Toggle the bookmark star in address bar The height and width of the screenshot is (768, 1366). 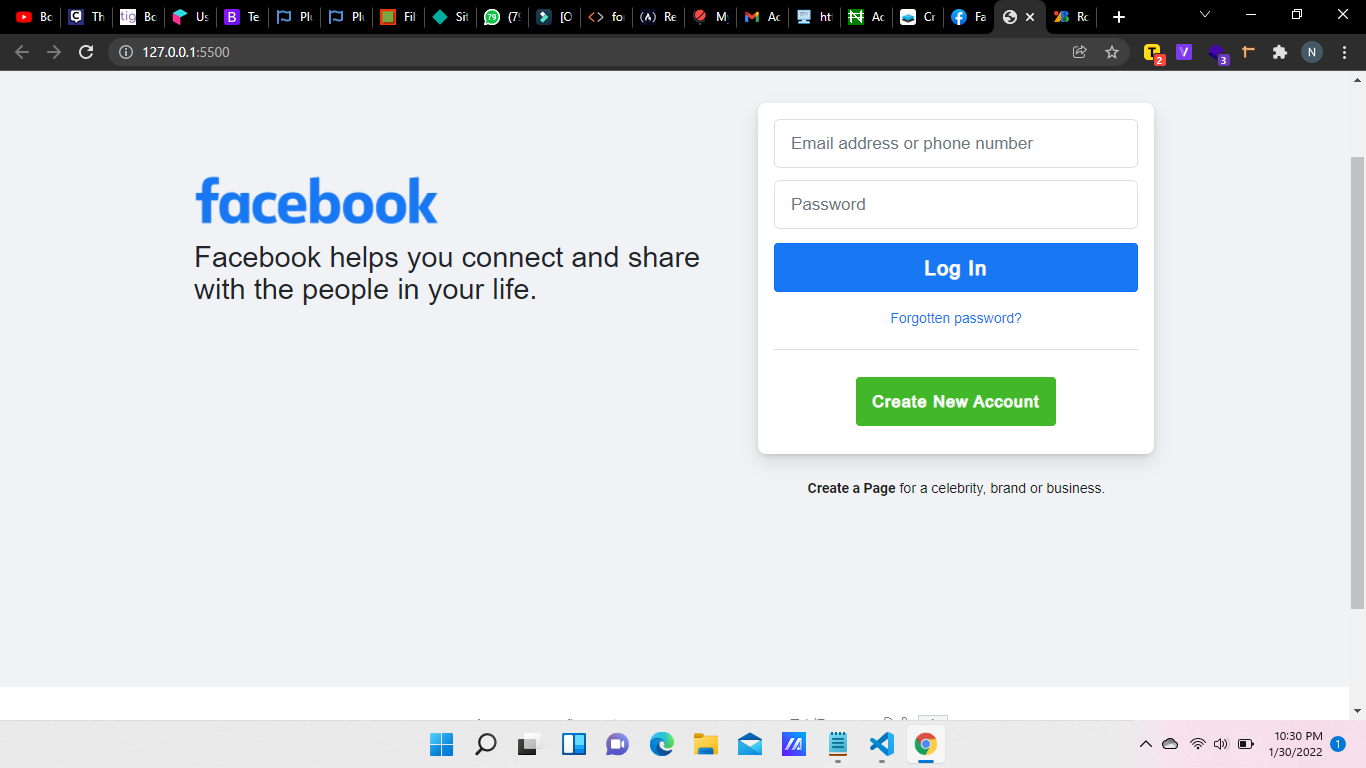(x=1113, y=52)
